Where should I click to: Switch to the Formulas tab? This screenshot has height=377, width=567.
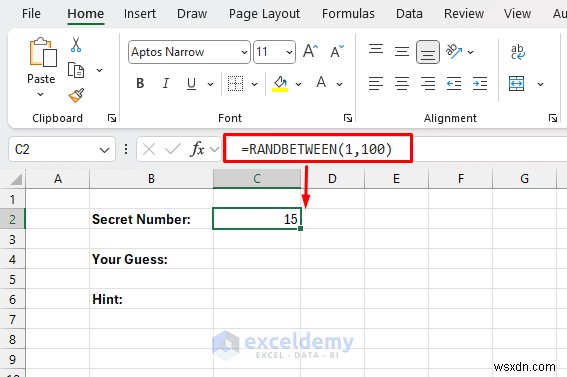(x=348, y=14)
